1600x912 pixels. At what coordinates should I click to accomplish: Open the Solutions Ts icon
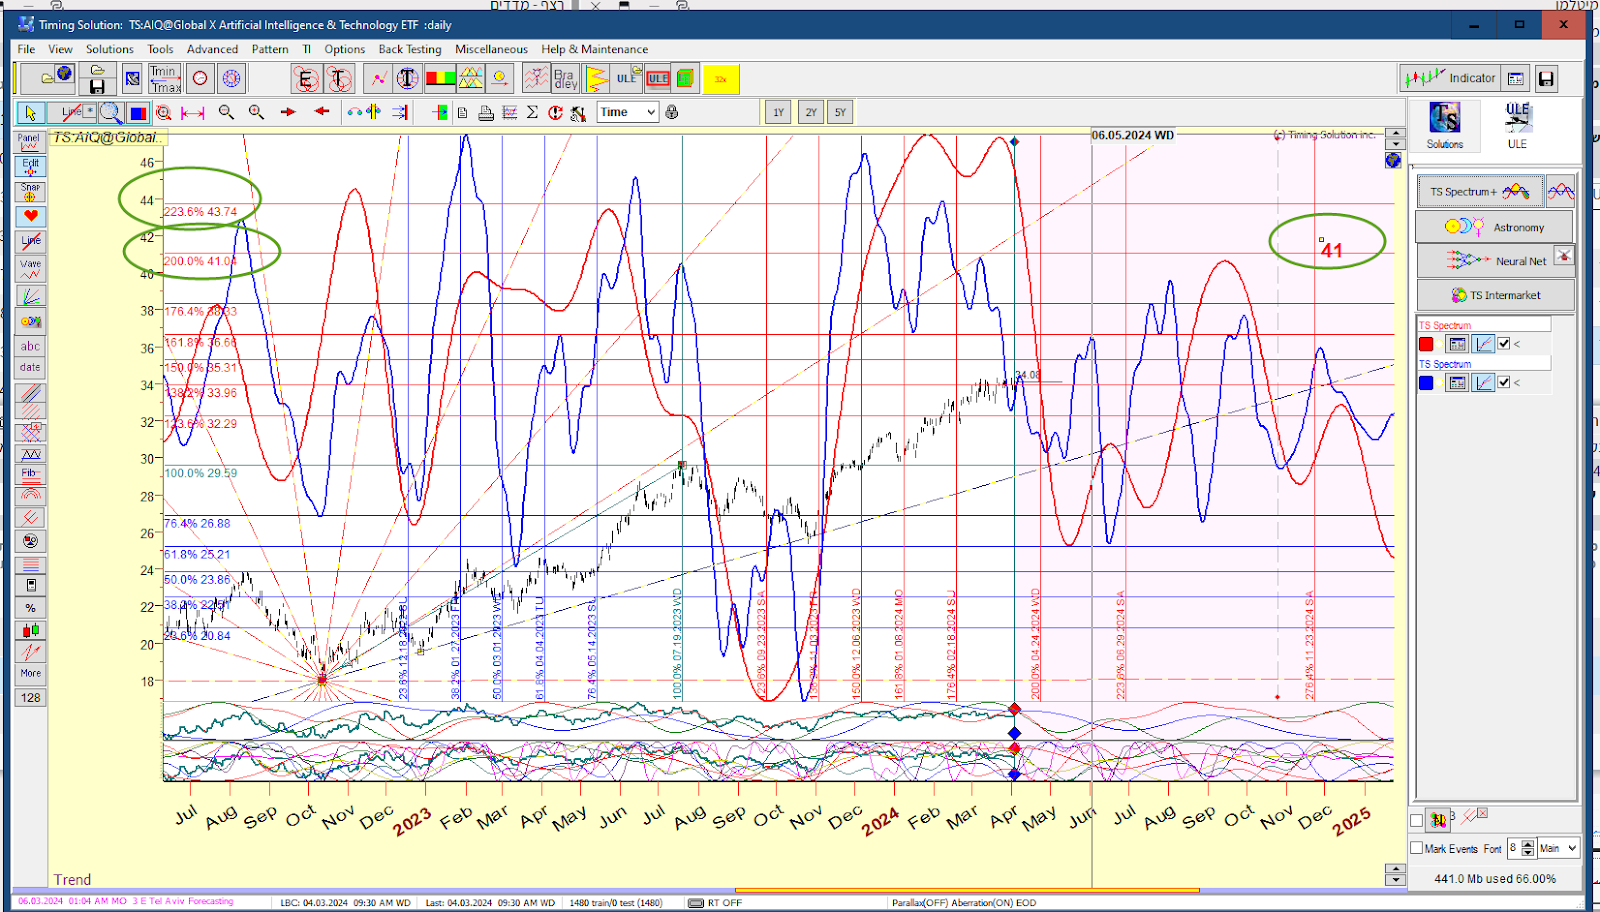[1444, 124]
